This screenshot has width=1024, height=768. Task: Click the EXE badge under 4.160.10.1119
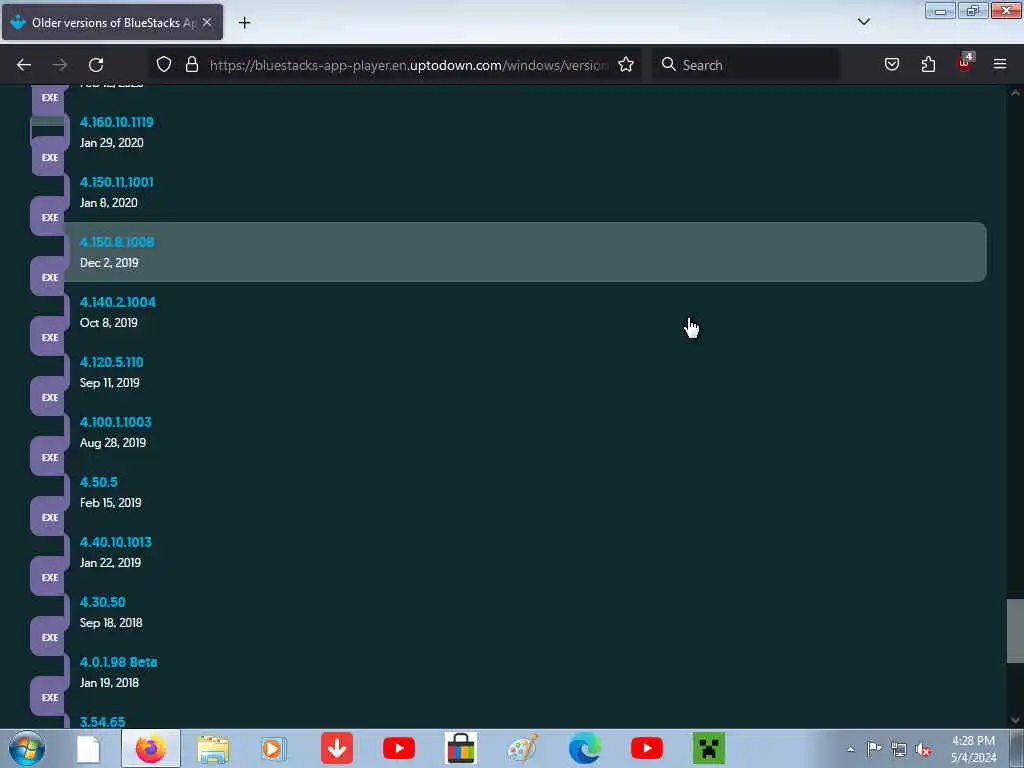point(50,157)
